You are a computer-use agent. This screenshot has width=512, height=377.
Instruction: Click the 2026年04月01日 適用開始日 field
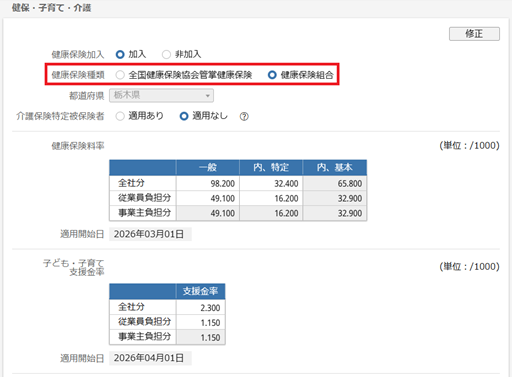point(150,358)
